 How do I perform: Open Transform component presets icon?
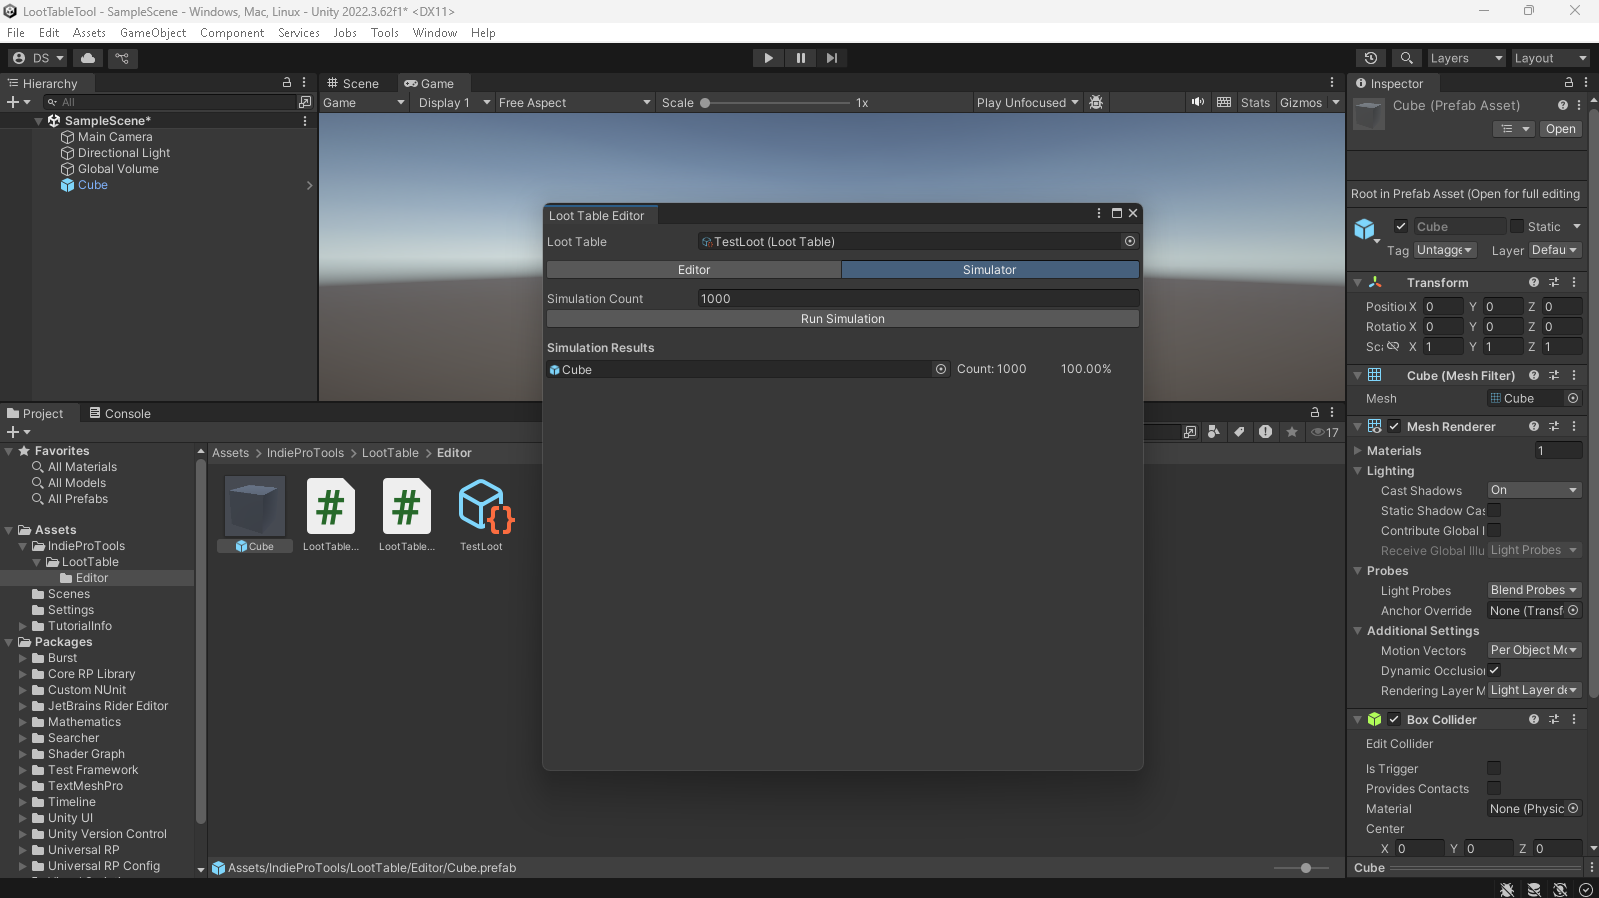(1554, 283)
